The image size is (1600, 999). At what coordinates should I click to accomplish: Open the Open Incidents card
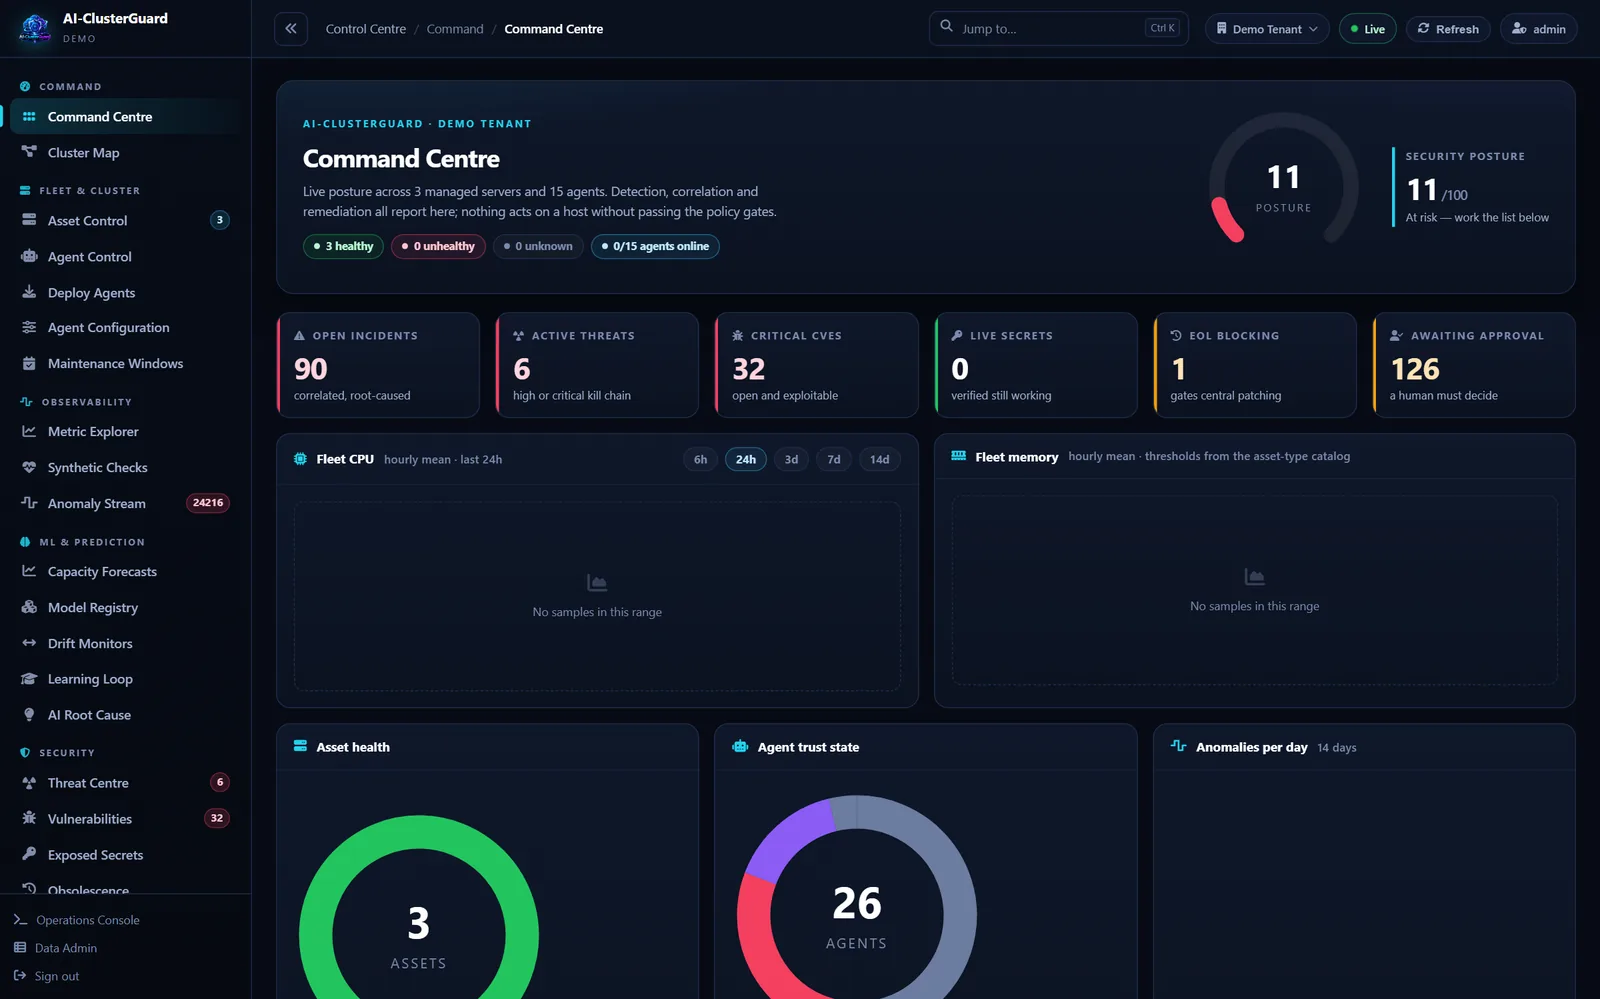pyautogui.click(x=378, y=365)
